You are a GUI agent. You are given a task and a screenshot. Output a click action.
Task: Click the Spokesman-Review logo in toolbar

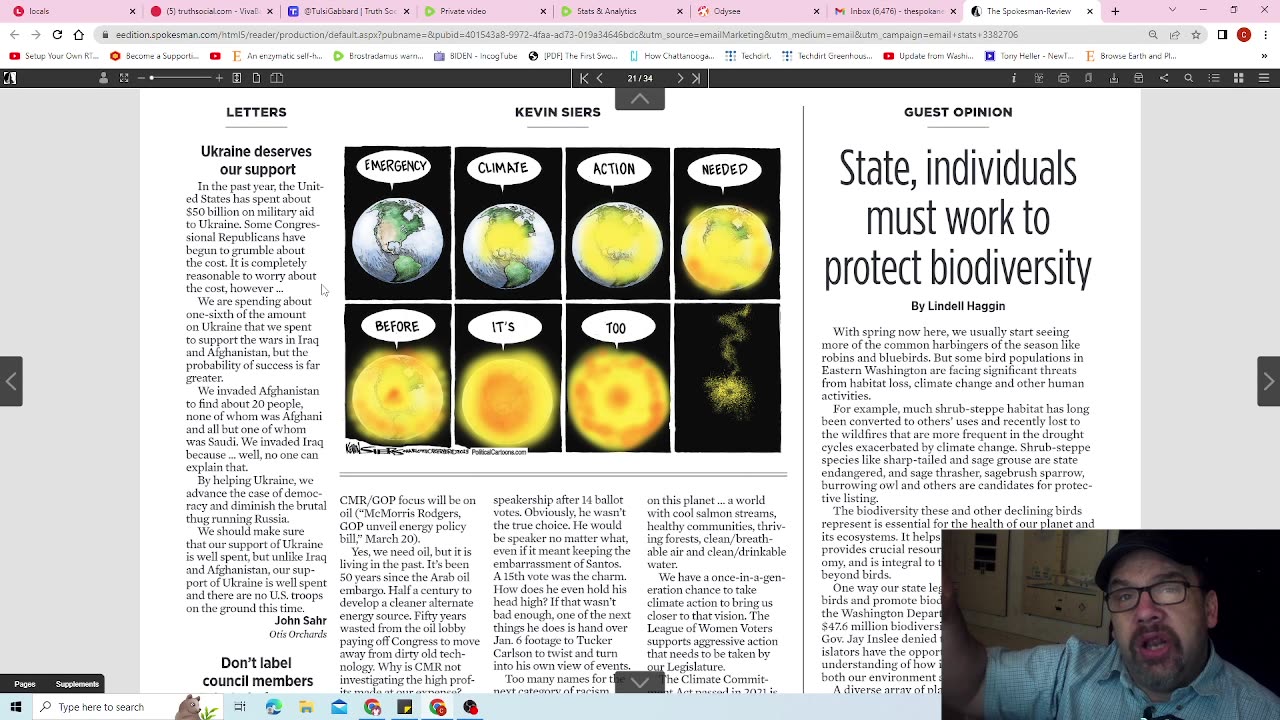tap(10, 78)
